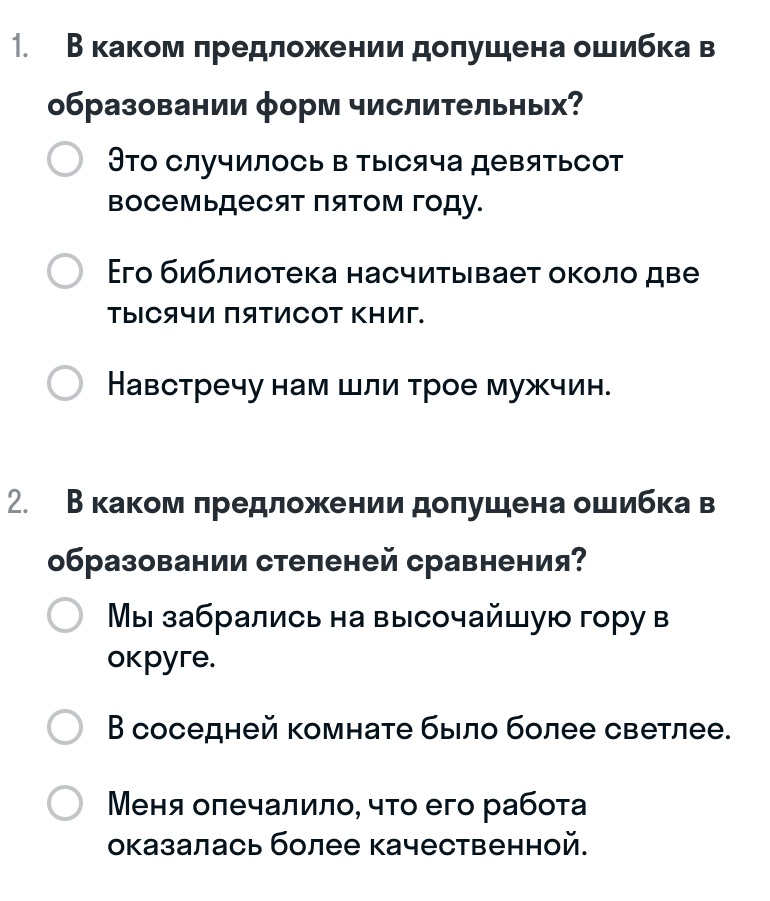Screen dimensions: 770x901
Task: Choose radio button beside 'Навстречу нам шли трое мужчин'
Action: 65,384
